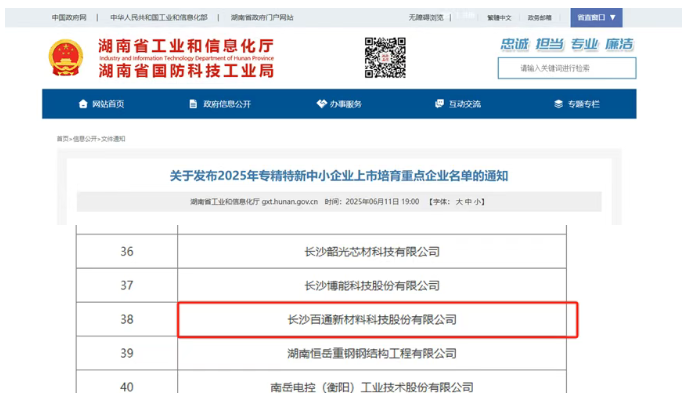Click the document icon beside 政府信息公开
Viewport: 691px width, 409px height.
(193, 104)
